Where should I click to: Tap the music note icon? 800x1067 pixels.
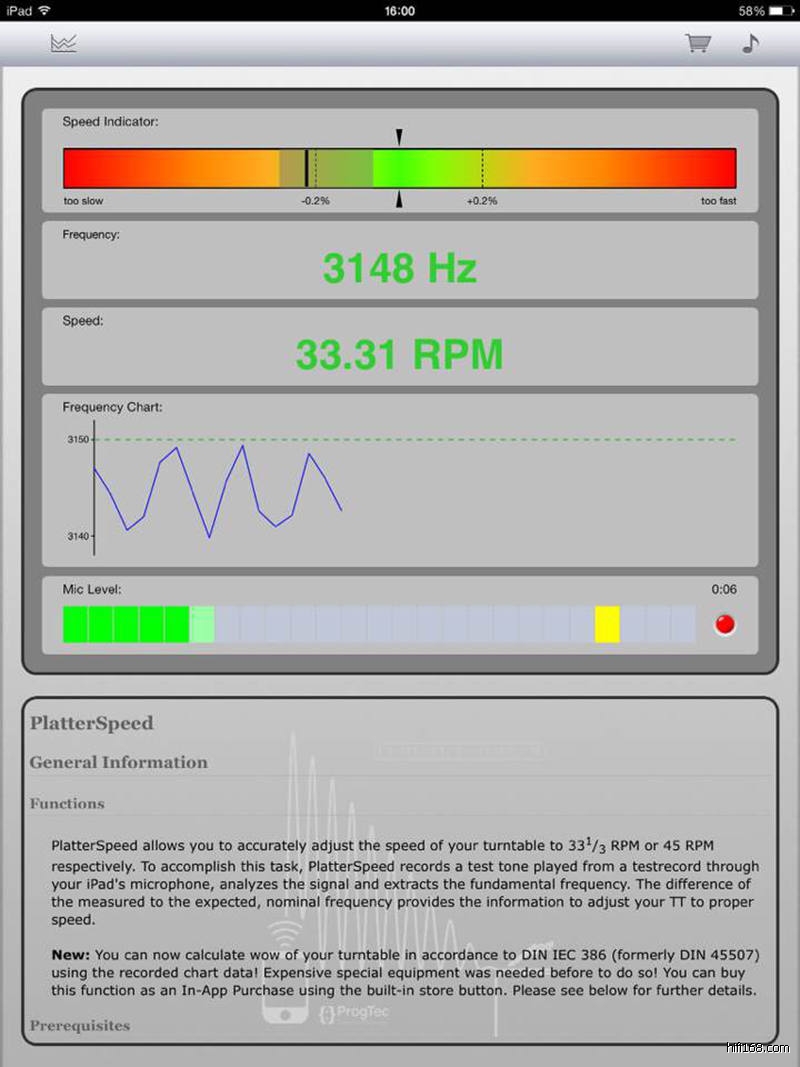[750, 43]
